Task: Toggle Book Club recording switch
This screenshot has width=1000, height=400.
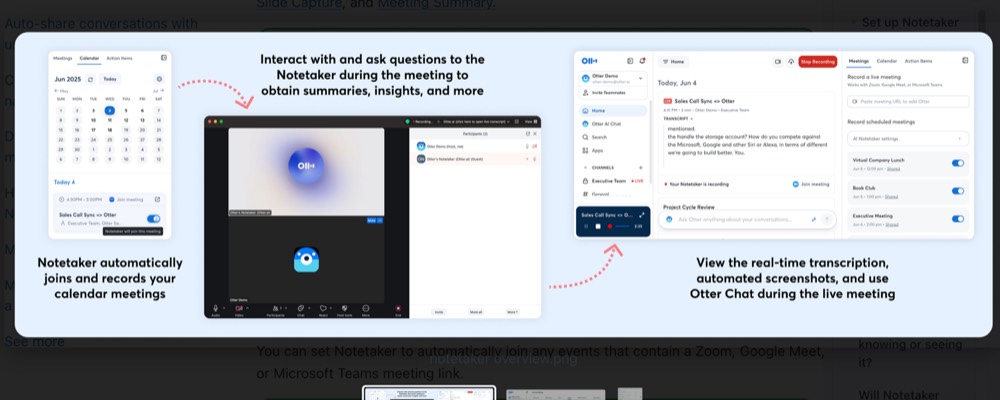Action: click(x=958, y=191)
